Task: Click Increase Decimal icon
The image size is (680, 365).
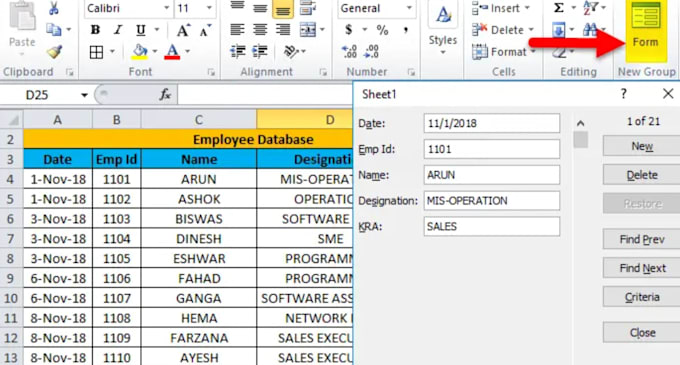Action: pyautogui.click(x=349, y=52)
